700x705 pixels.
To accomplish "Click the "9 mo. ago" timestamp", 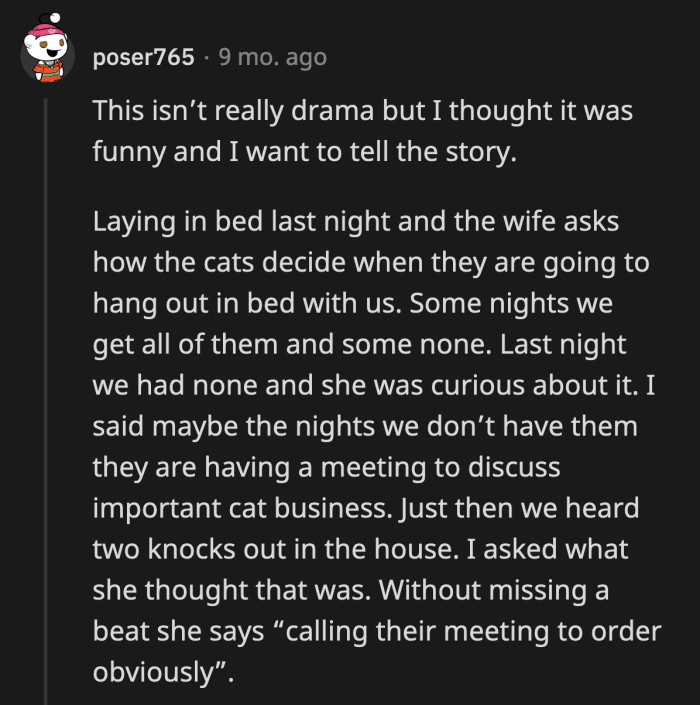I will click(273, 58).
